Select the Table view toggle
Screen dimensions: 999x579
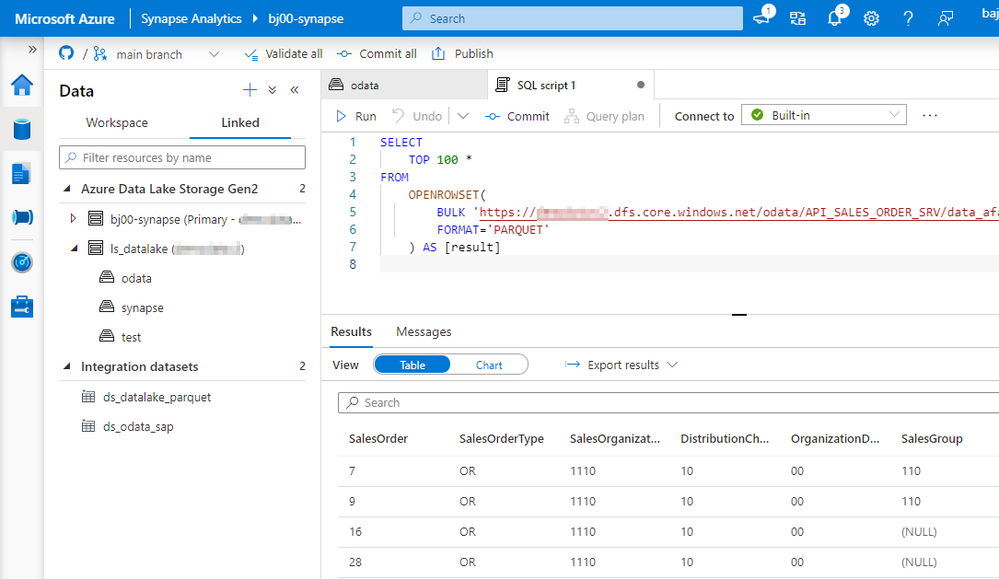click(412, 365)
